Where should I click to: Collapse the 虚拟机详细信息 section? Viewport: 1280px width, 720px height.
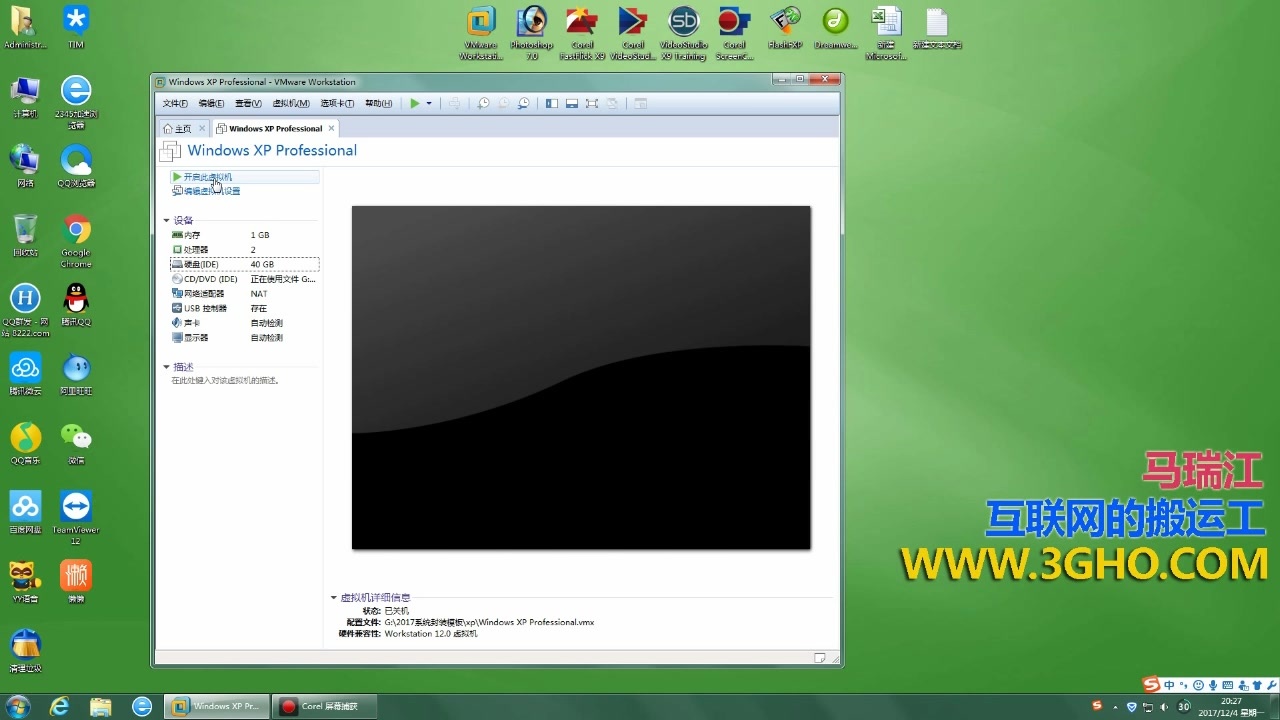(x=334, y=597)
